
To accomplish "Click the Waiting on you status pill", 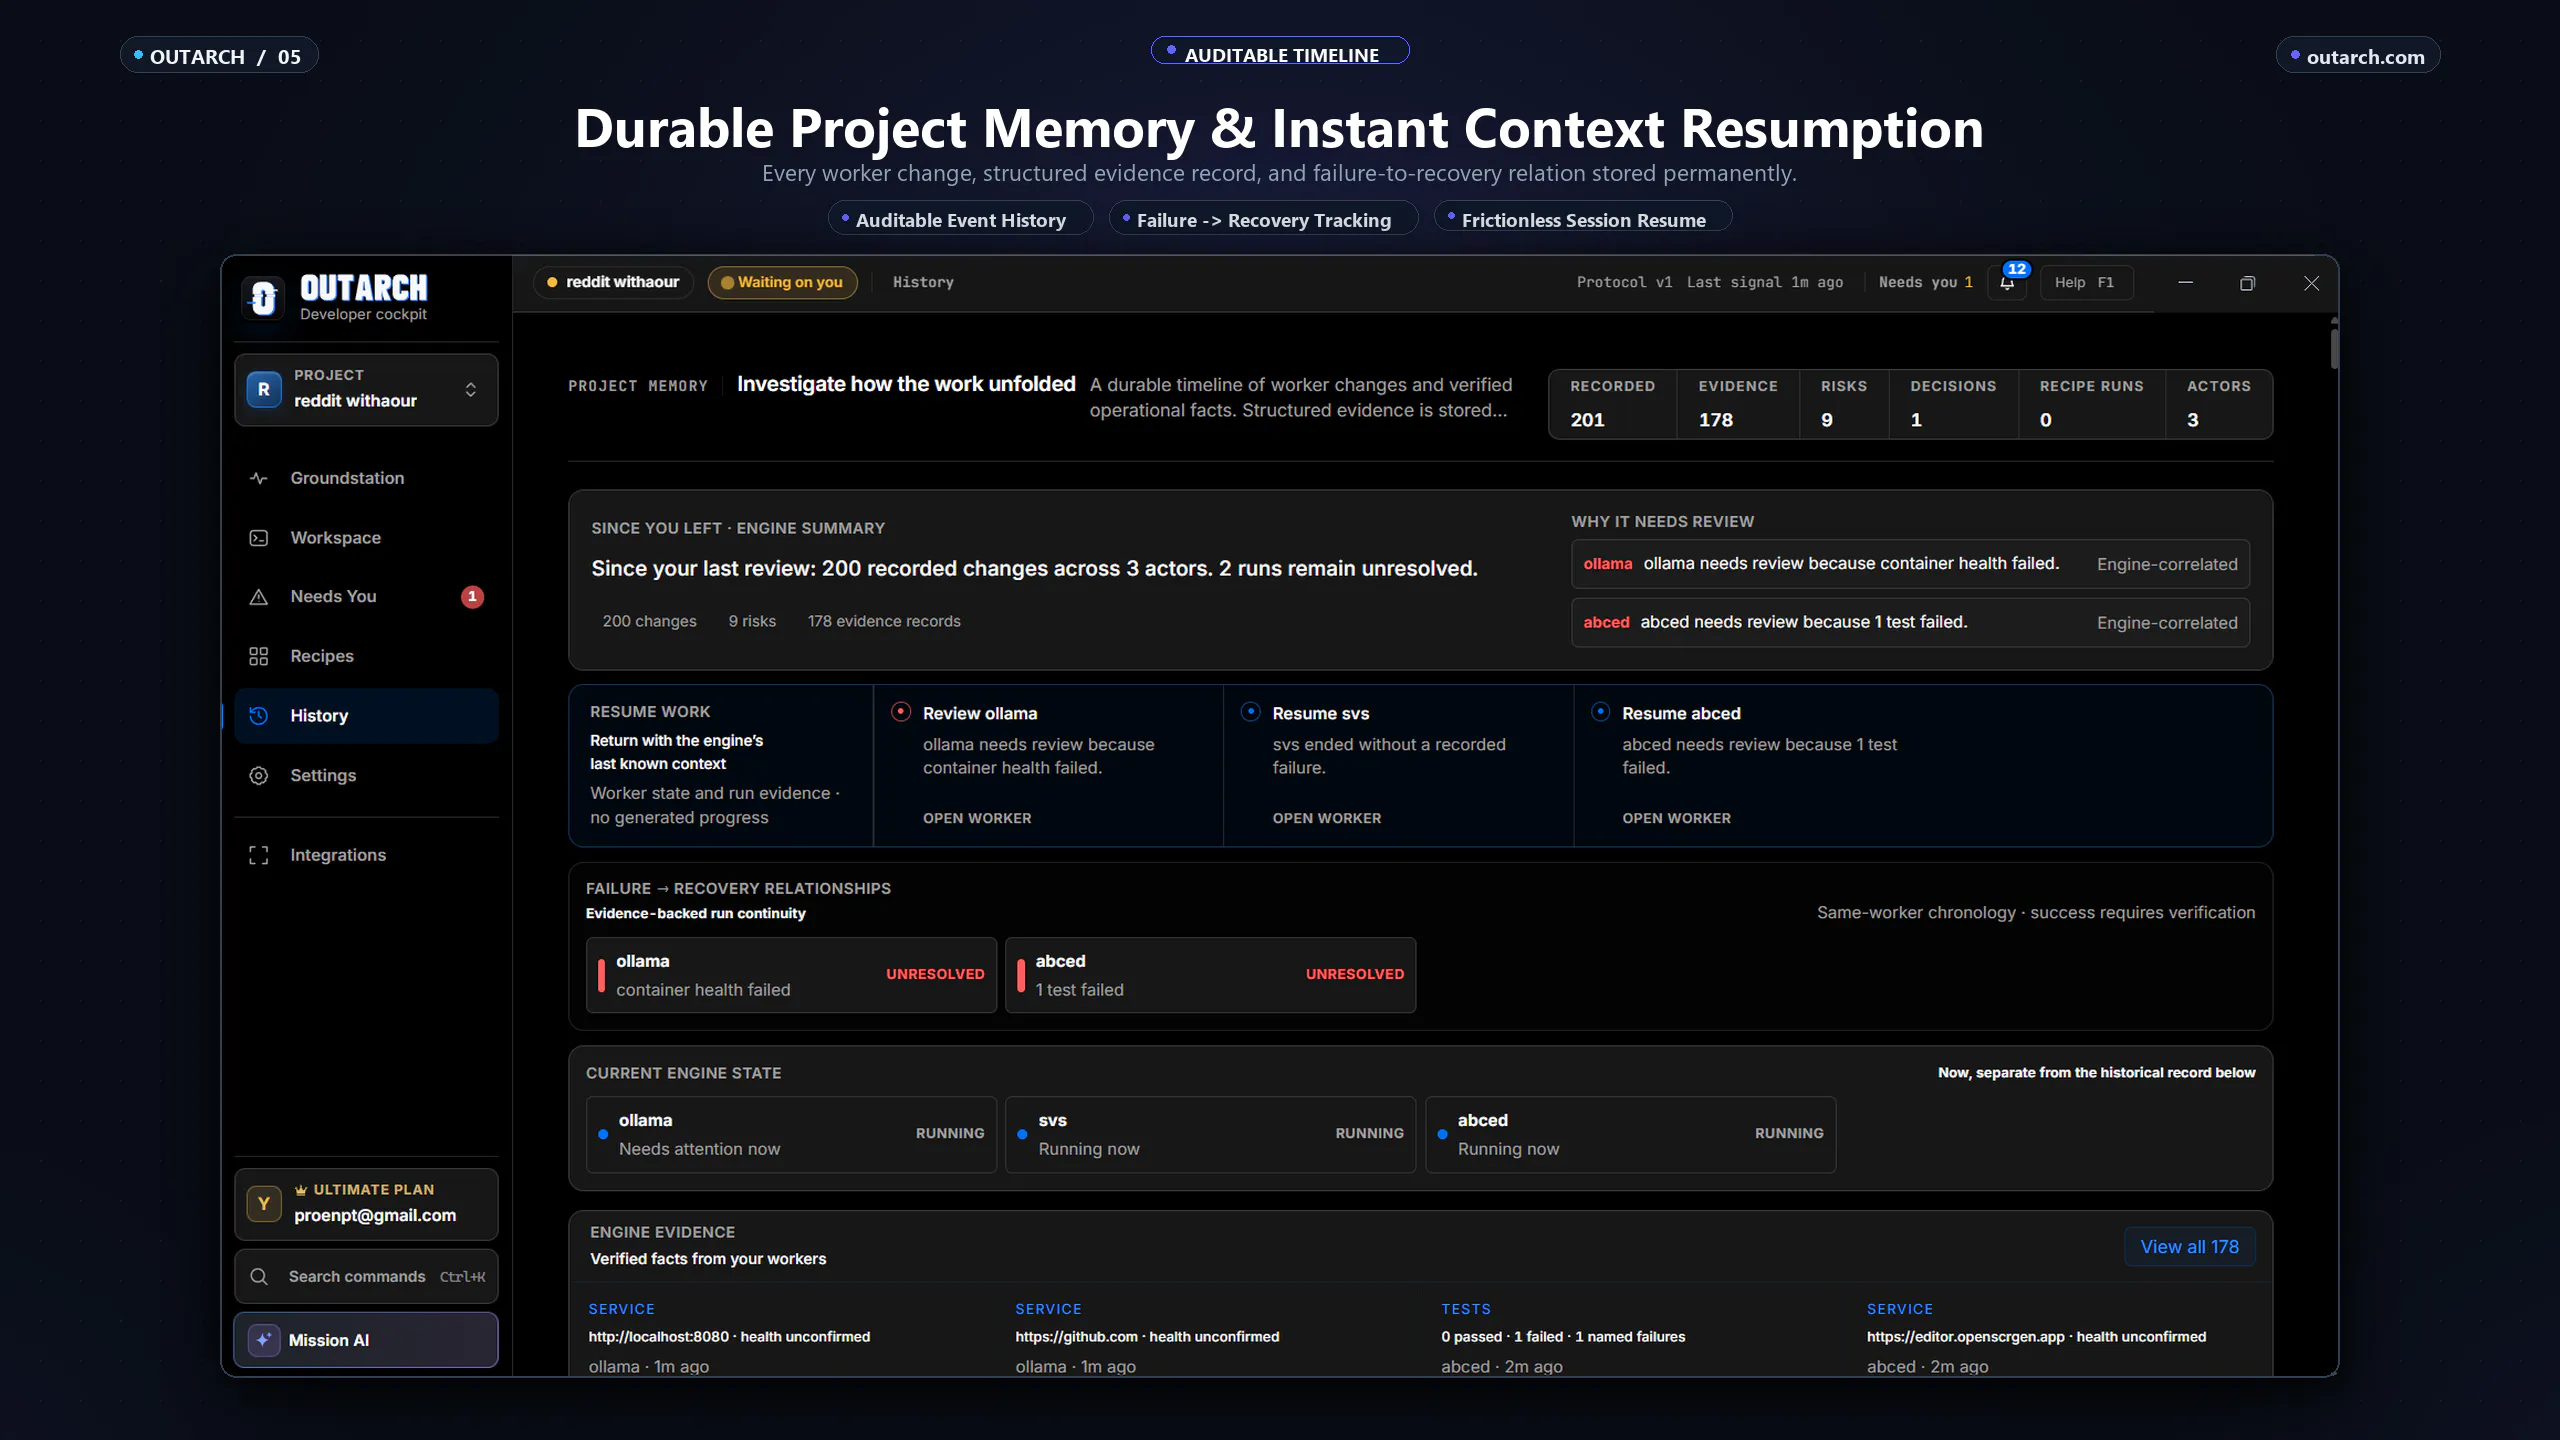I will (x=782, y=282).
